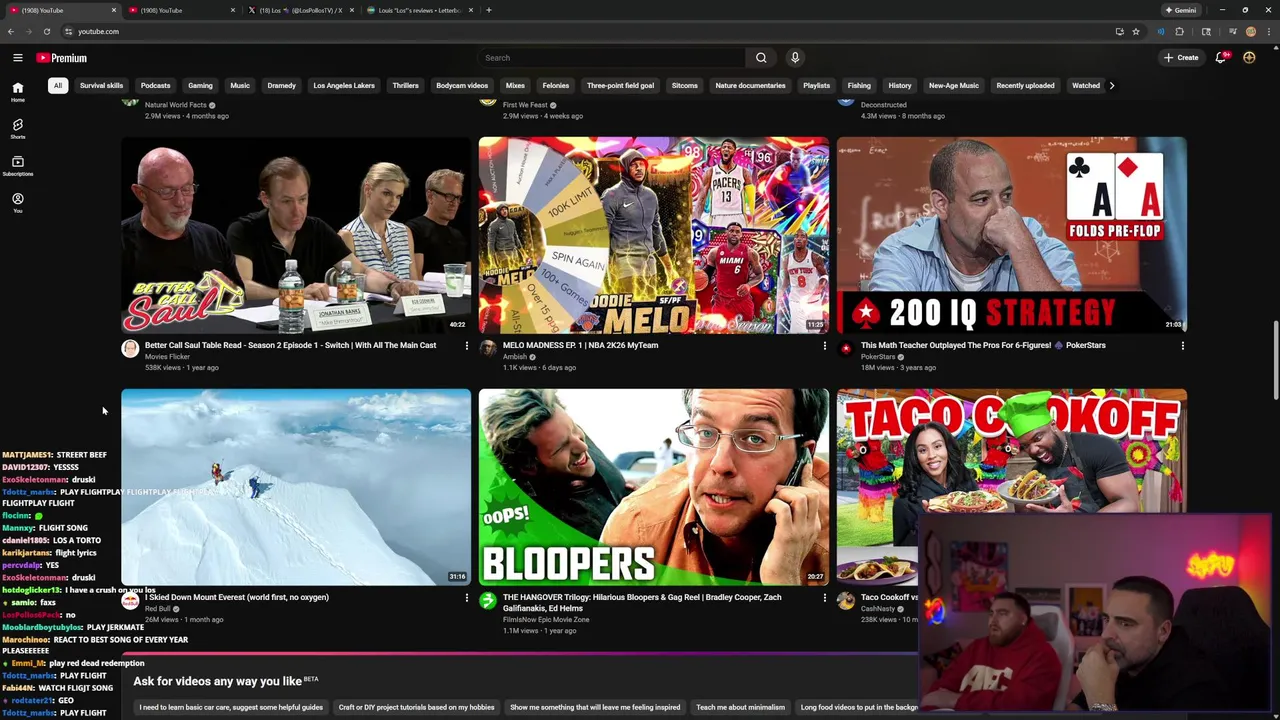Open options for Hangover Bloopers video
Image resolution: width=1280 pixels, height=720 pixels.
pos(824,598)
